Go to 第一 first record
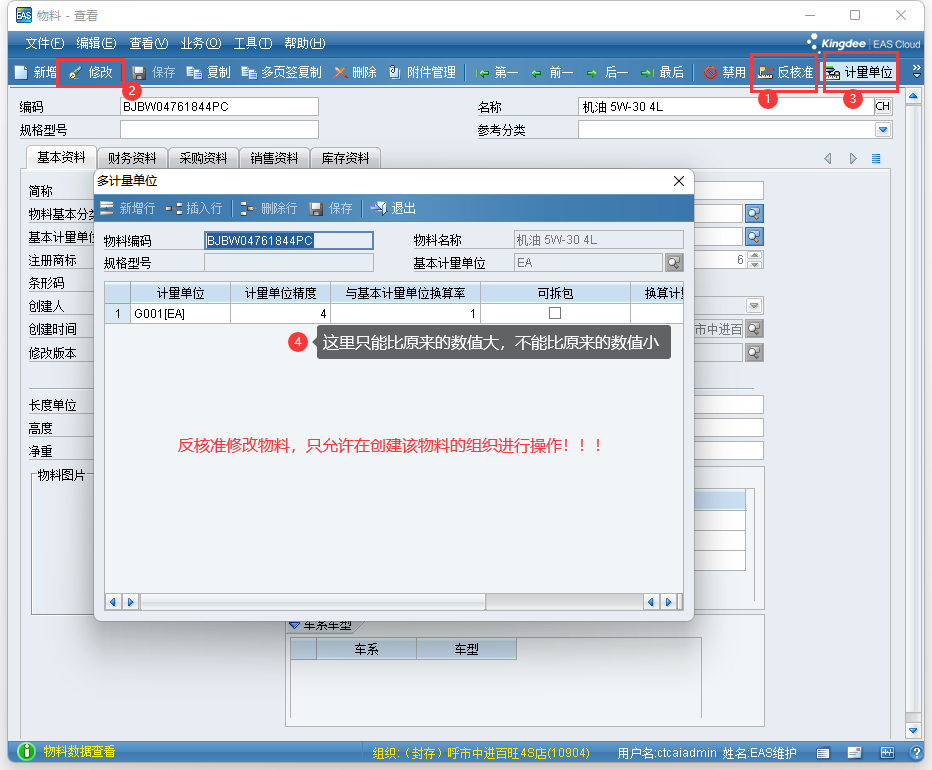This screenshot has width=932, height=770. click(496, 72)
